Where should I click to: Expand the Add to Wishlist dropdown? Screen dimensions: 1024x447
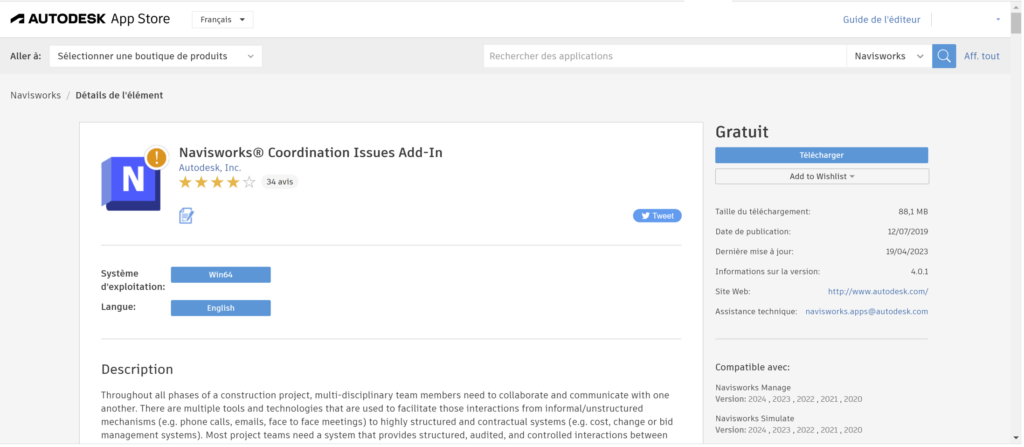point(821,176)
